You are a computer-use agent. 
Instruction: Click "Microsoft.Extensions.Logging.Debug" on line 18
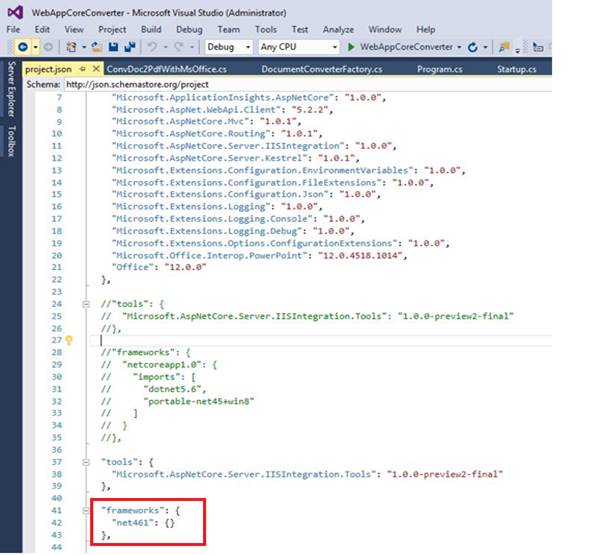[207, 232]
